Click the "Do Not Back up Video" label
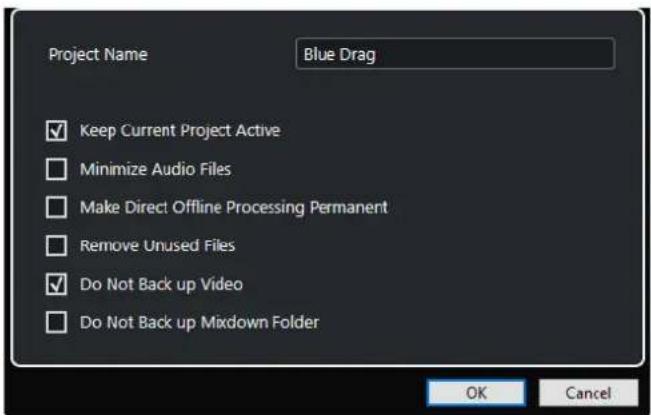This screenshot has width=651, height=415. [161, 284]
